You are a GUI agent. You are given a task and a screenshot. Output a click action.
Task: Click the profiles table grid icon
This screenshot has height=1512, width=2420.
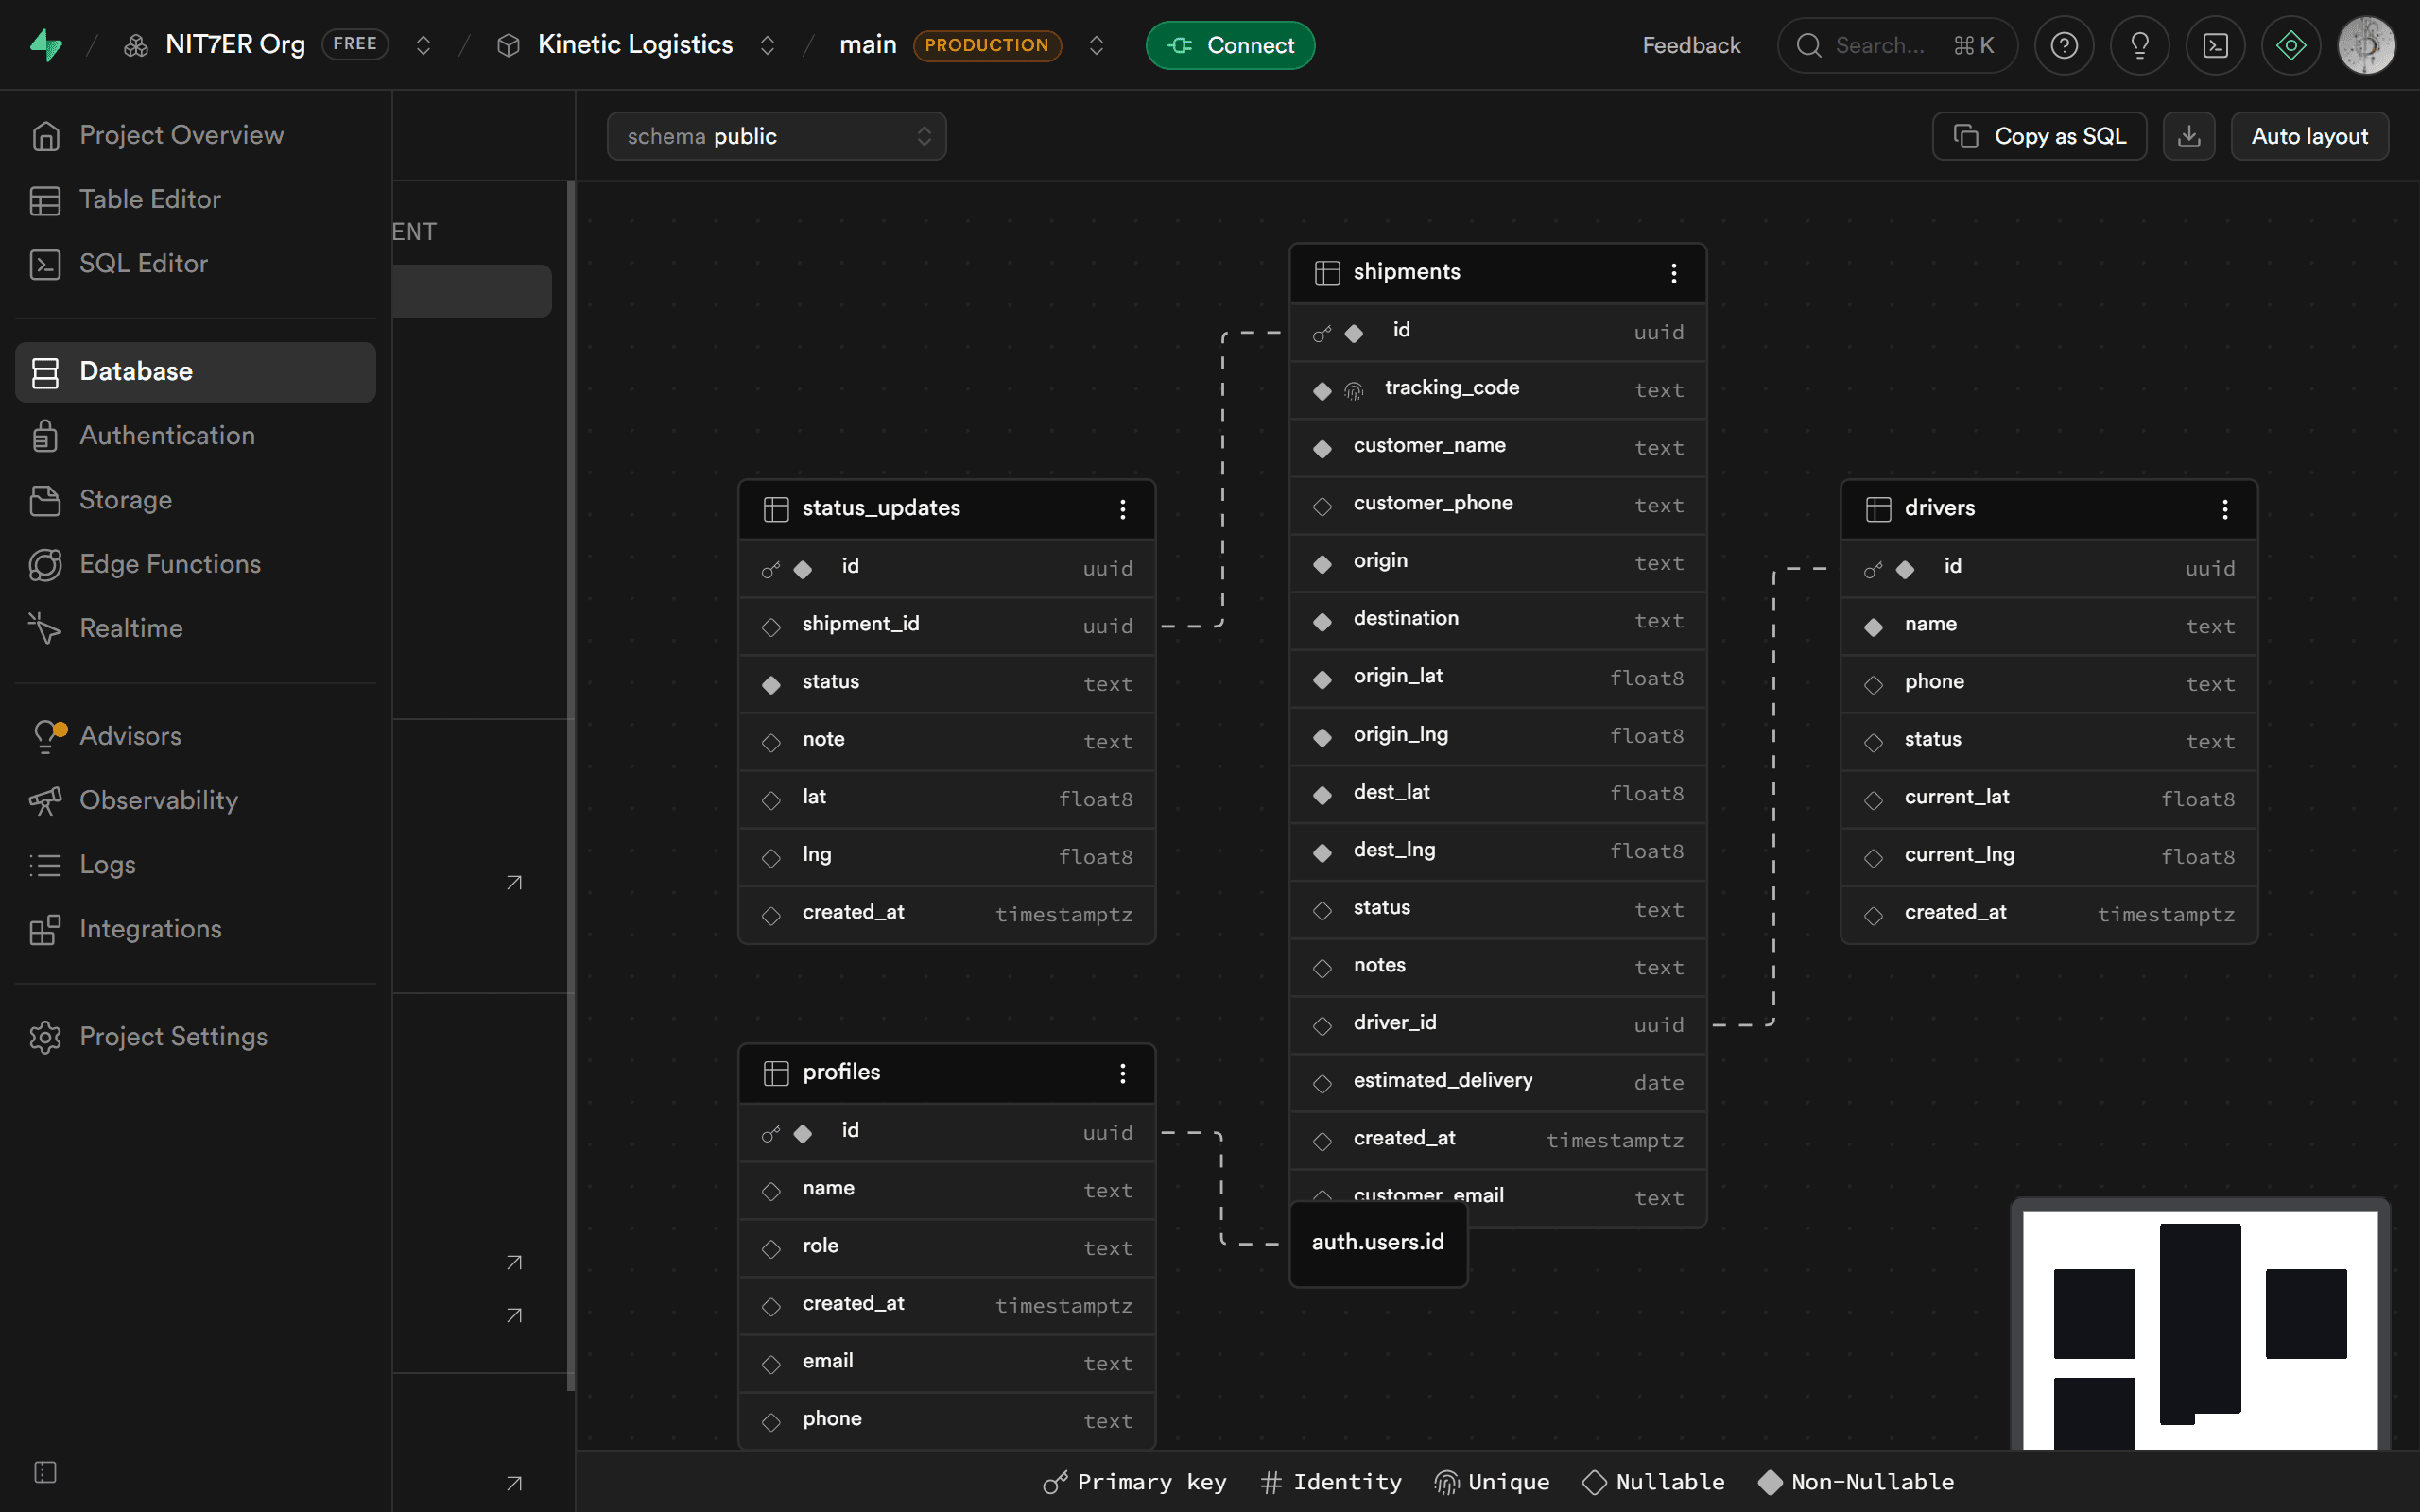coord(776,1073)
